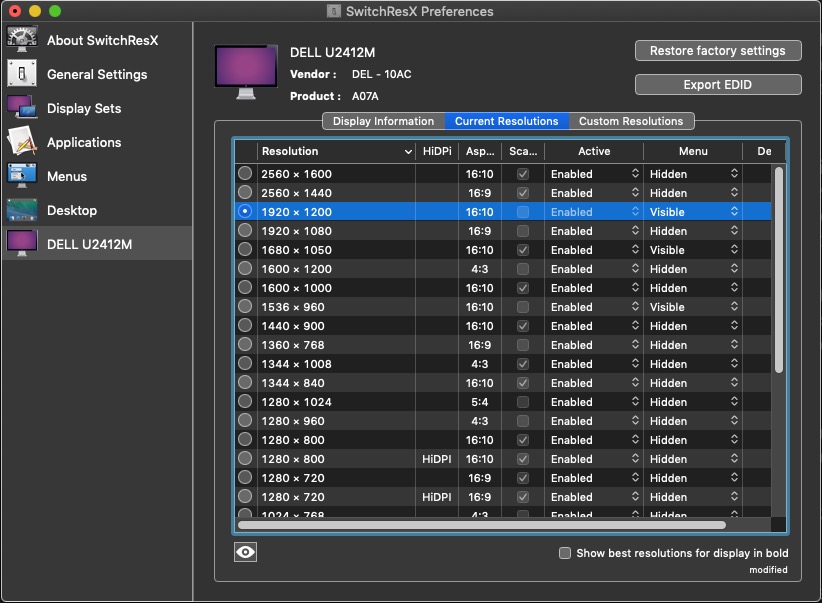822x603 pixels.
Task: Sort by the Menu column header
Action: tap(693, 151)
